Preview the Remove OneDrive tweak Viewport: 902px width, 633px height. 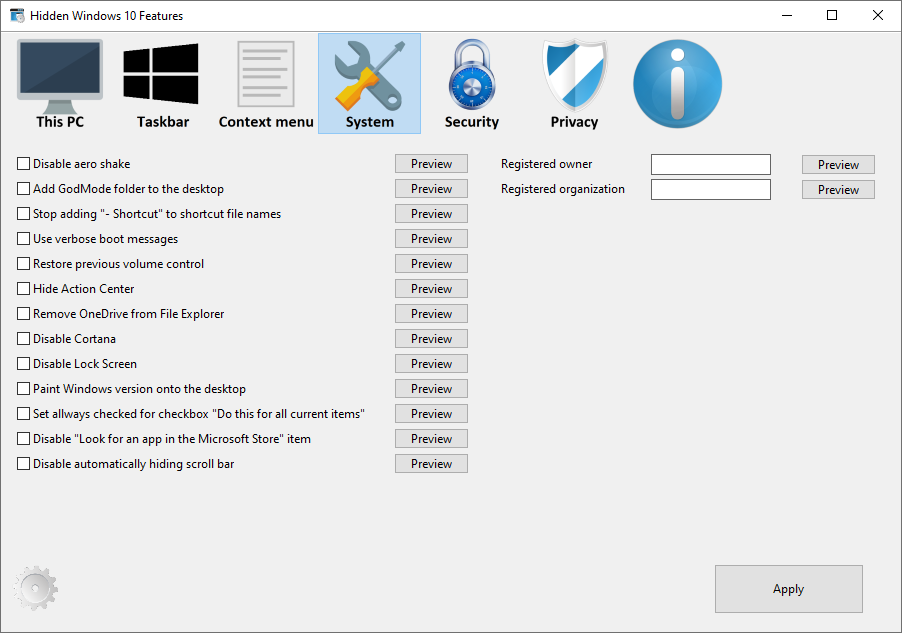click(x=431, y=314)
